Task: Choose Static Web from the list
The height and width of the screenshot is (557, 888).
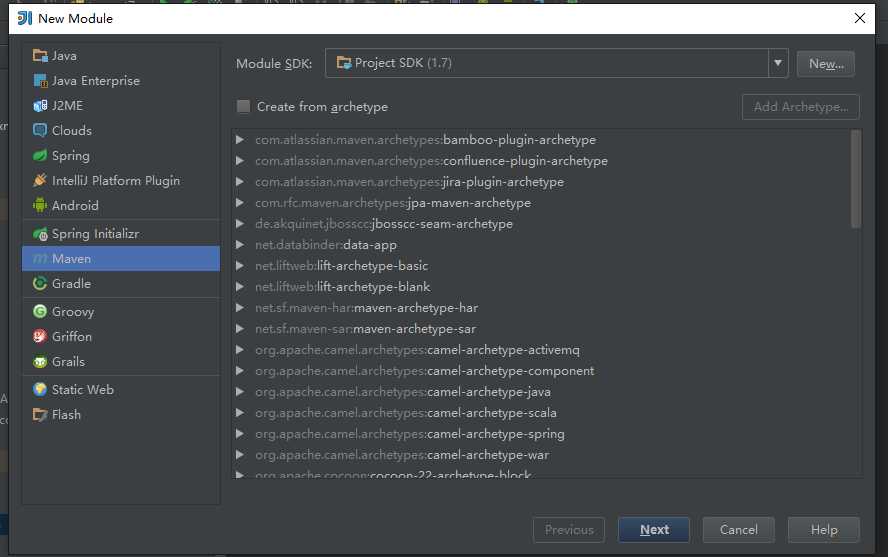Action: click(x=82, y=390)
